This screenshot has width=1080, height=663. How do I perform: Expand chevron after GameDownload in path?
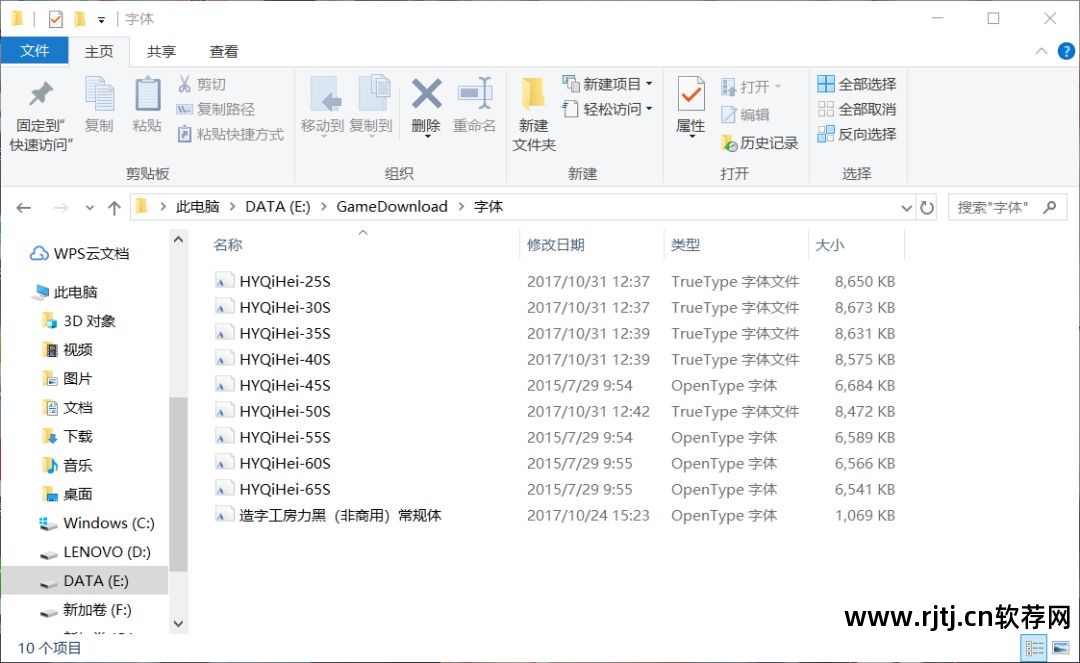coord(460,207)
